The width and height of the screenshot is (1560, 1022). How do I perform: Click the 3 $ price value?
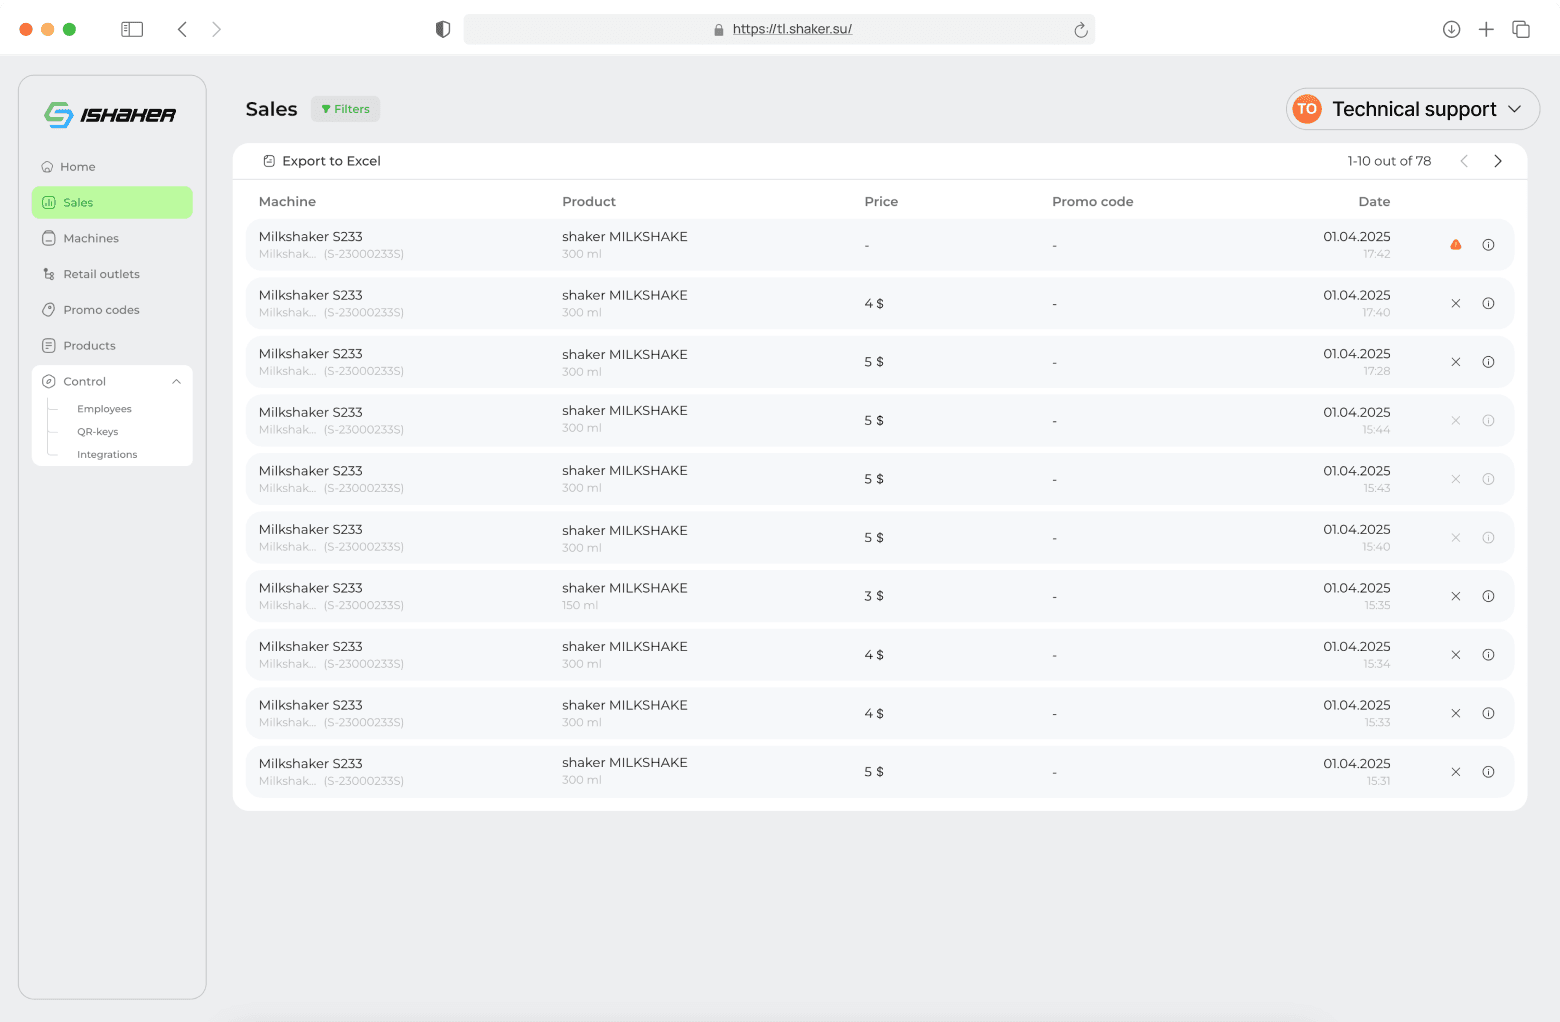(x=874, y=596)
